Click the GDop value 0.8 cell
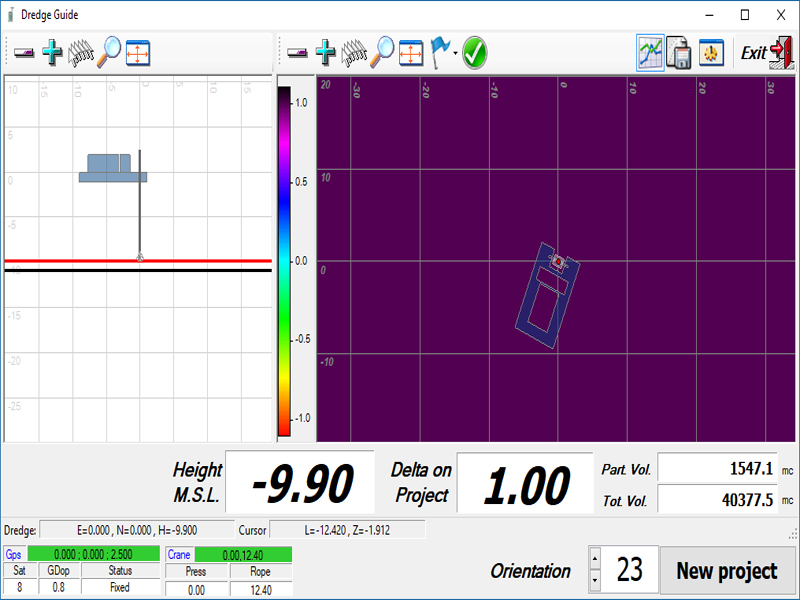The height and width of the screenshot is (600, 800). pos(59,587)
